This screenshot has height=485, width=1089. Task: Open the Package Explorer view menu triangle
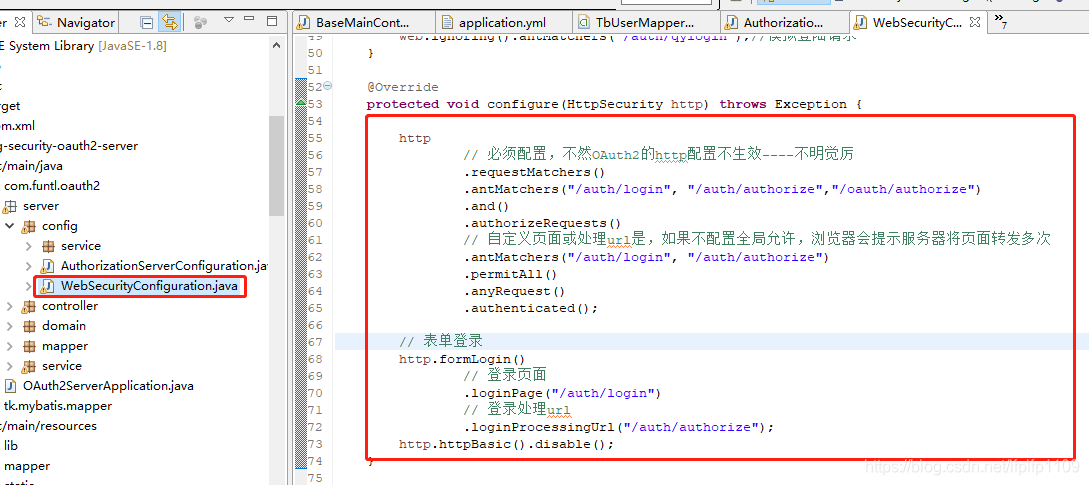pos(229,21)
